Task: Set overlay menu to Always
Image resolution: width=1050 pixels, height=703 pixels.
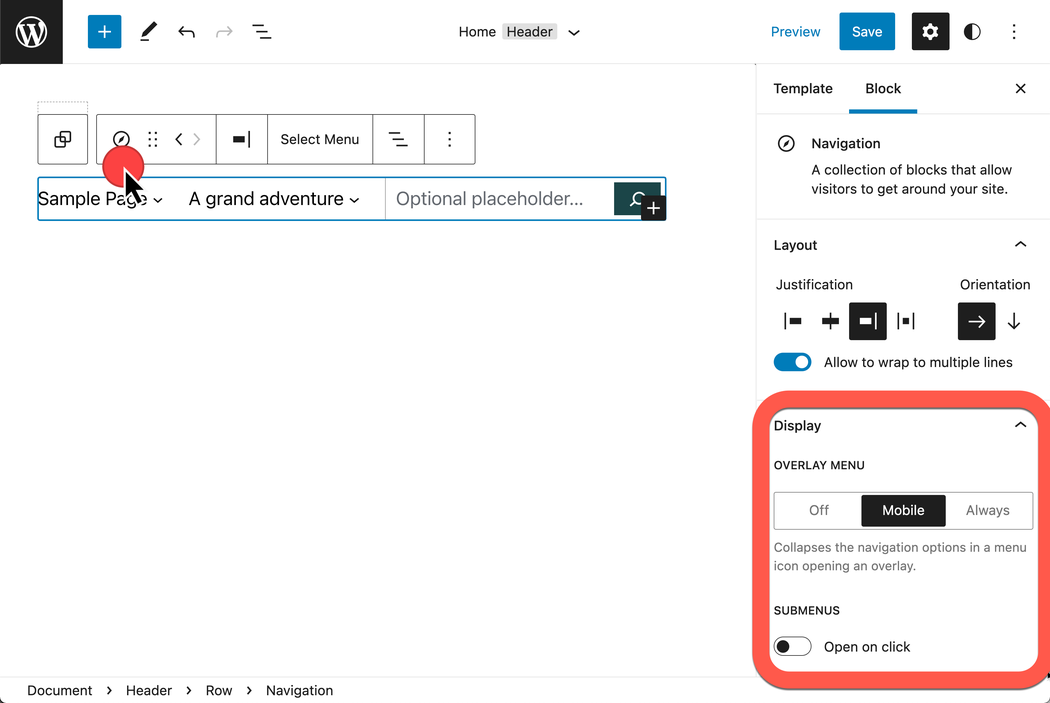Action: (x=987, y=510)
